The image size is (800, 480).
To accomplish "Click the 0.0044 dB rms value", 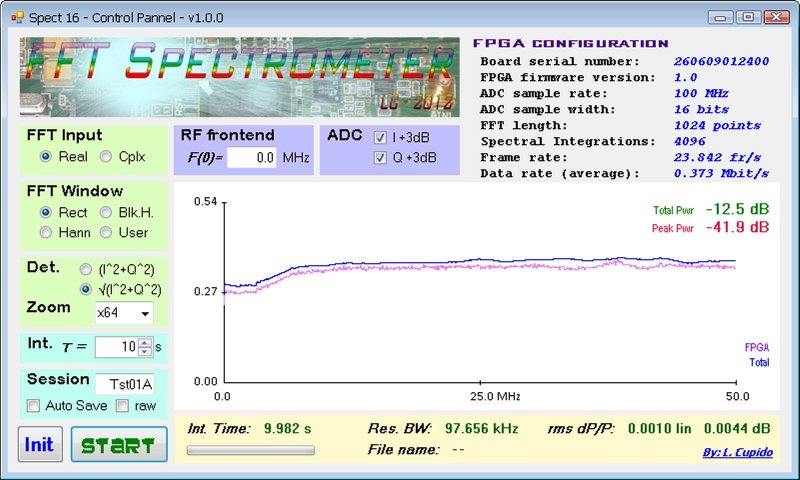I will tap(737, 428).
